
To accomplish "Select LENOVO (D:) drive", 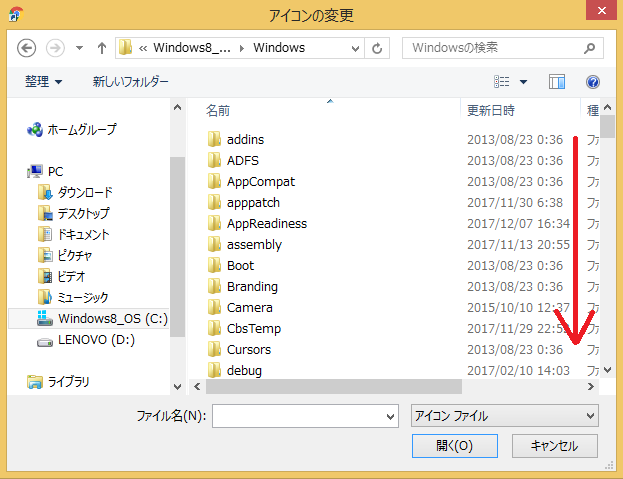I will point(85,340).
